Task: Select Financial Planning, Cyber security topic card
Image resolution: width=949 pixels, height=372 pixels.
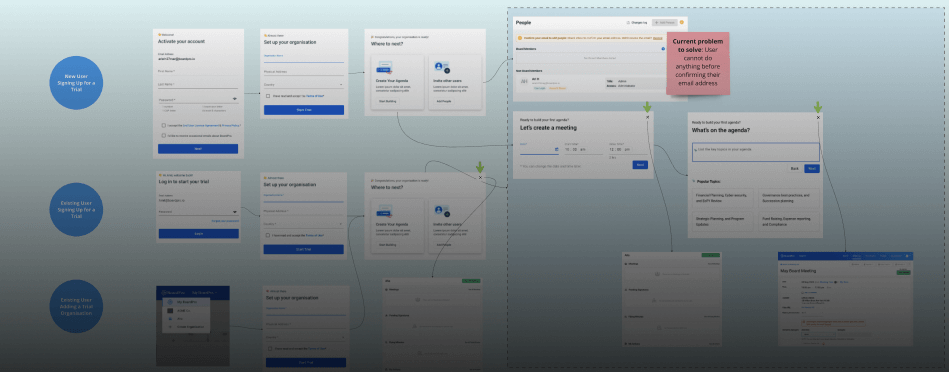Action: 723,197
